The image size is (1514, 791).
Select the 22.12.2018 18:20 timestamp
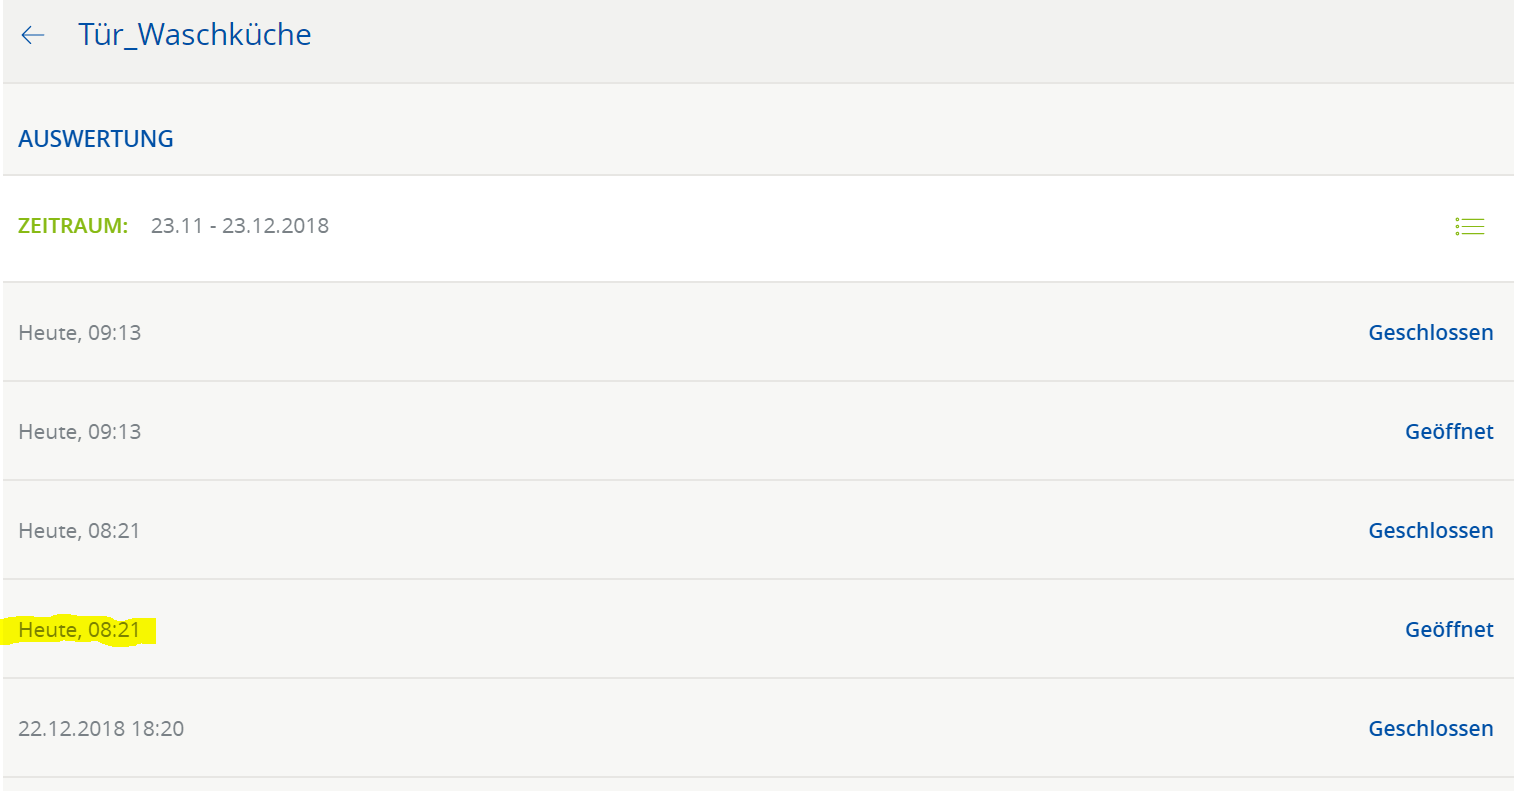click(x=101, y=729)
